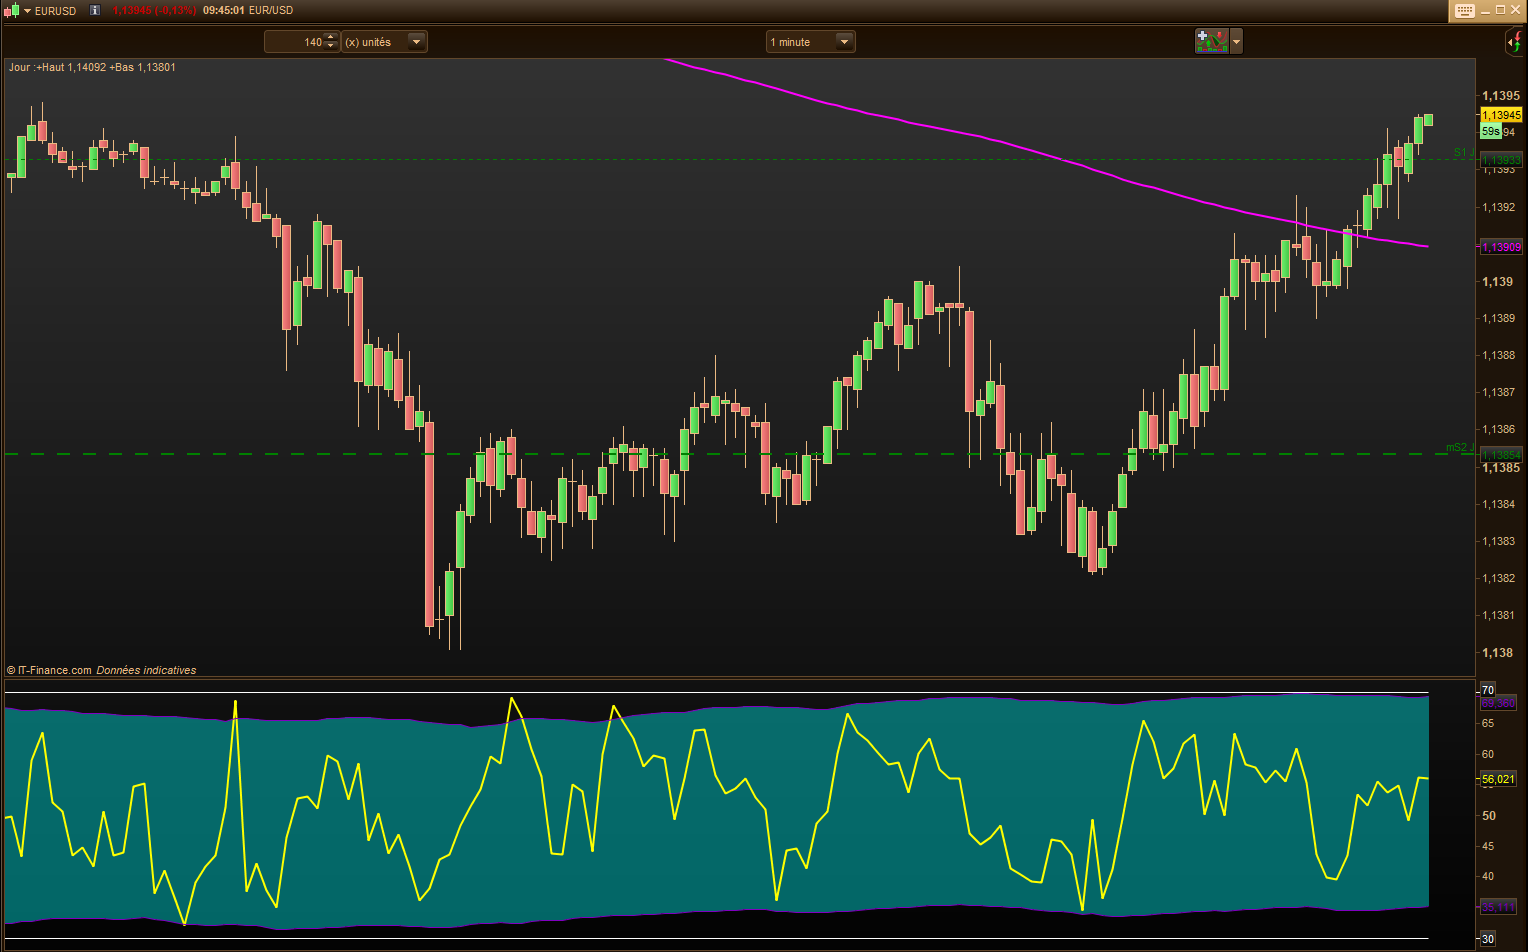Close the EURUSD chart window
1528x952 pixels.
tap(1515, 10)
